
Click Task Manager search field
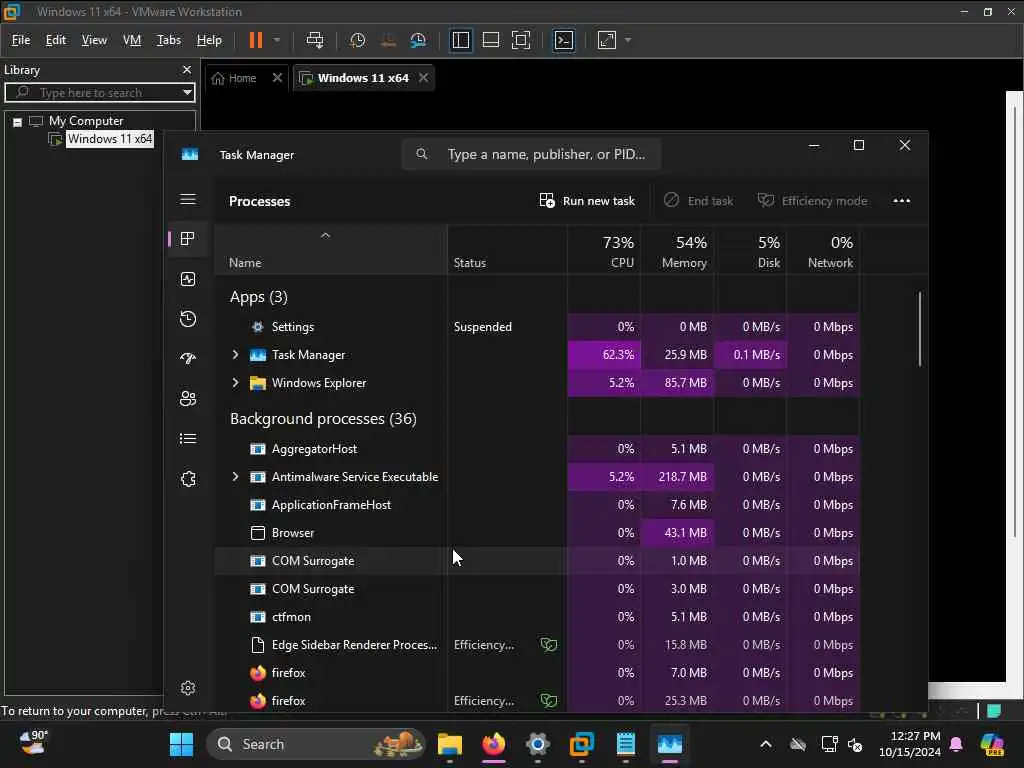click(531, 155)
